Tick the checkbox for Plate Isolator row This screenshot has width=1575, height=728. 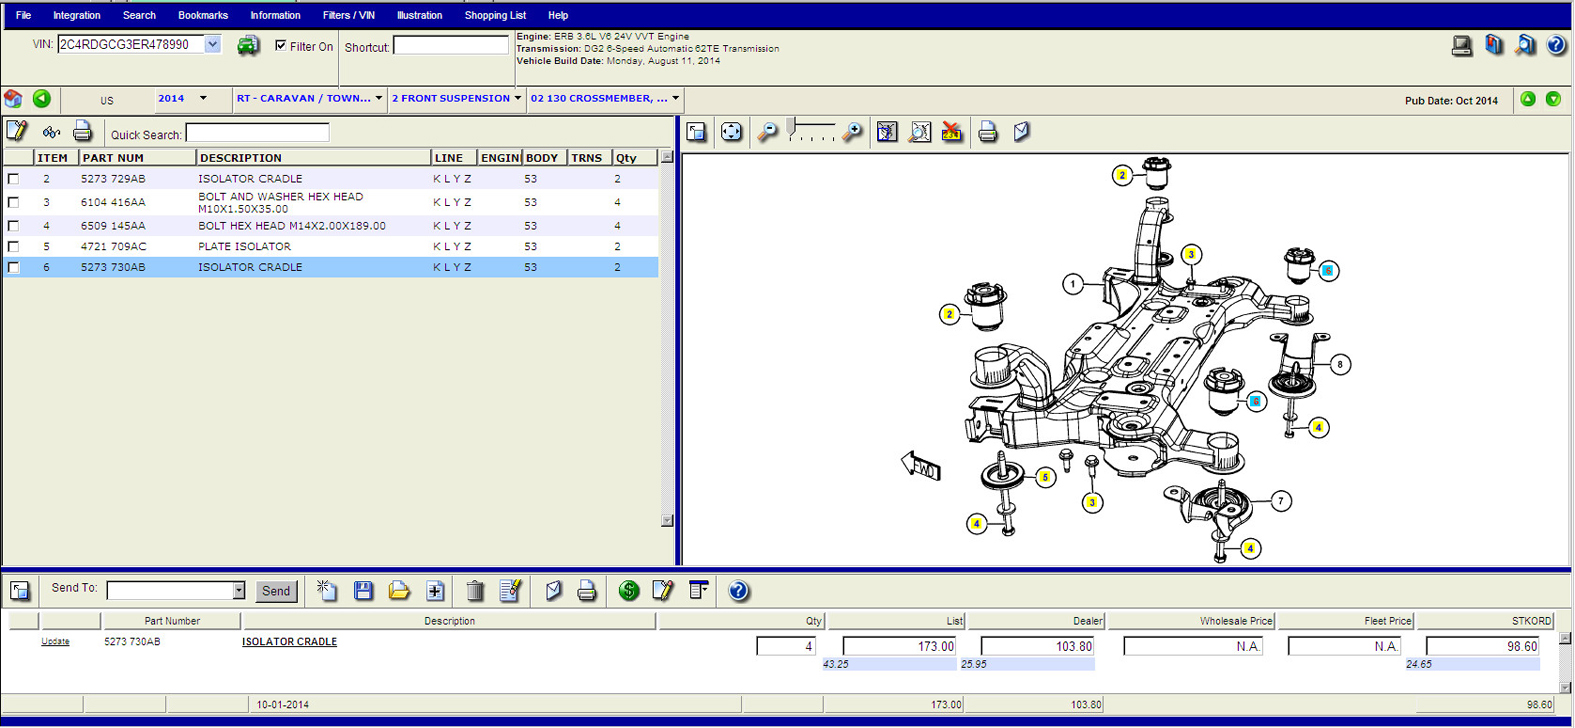point(14,247)
